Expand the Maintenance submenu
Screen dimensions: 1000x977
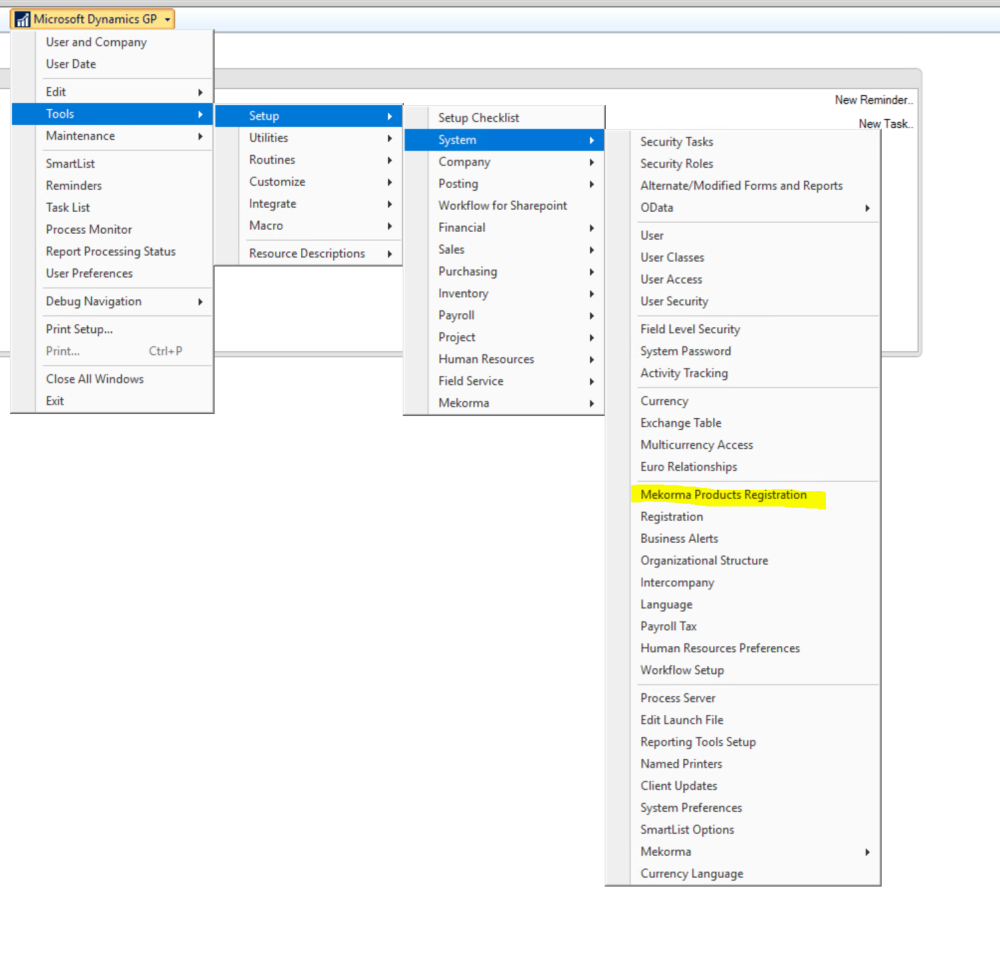(112, 136)
